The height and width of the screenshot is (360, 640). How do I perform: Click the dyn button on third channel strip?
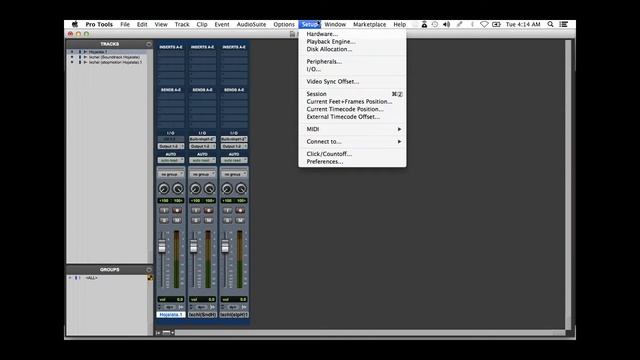233,307
